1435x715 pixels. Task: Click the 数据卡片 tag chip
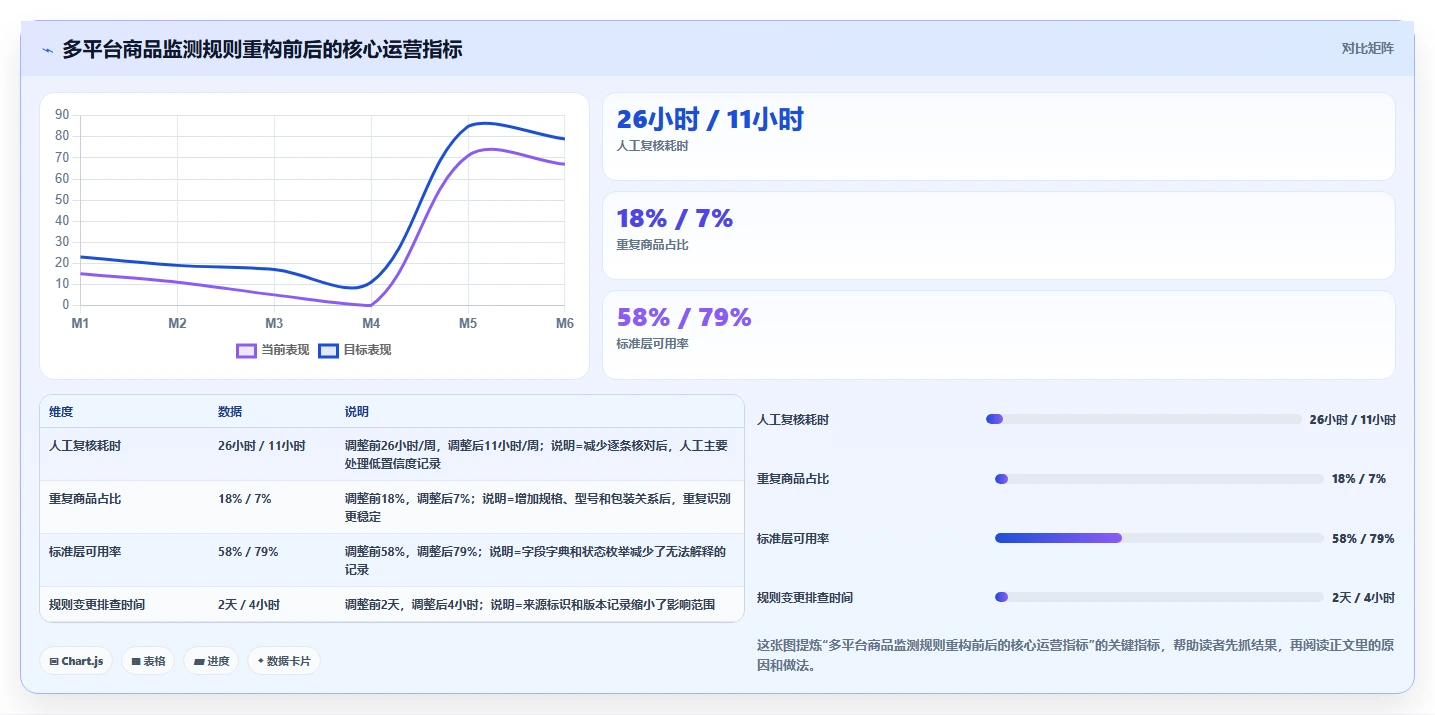284,661
